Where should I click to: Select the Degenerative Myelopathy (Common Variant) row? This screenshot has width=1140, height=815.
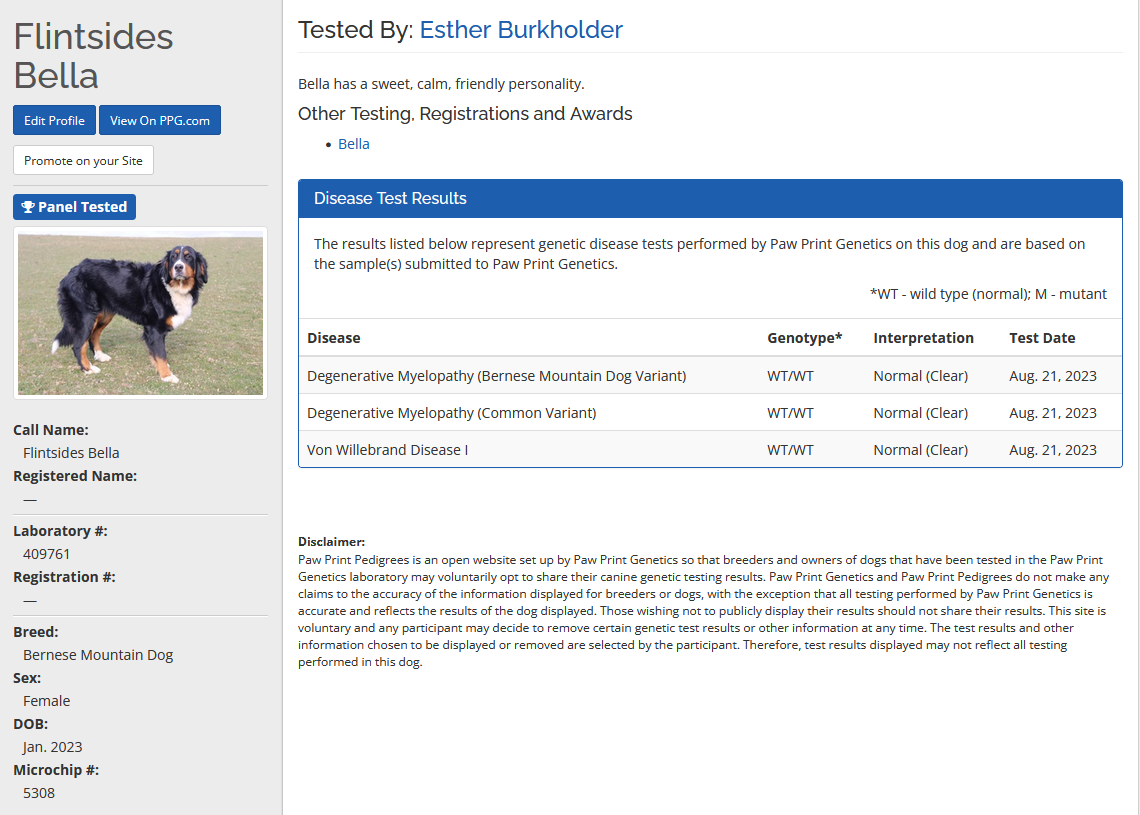click(x=451, y=413)
